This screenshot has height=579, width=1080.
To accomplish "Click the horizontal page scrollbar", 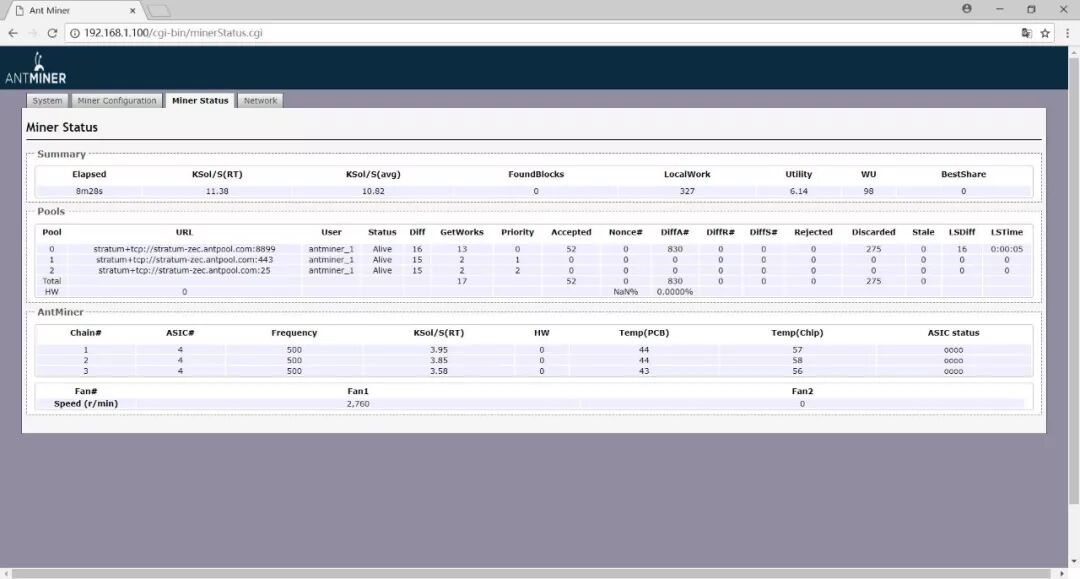I will 530,573.
